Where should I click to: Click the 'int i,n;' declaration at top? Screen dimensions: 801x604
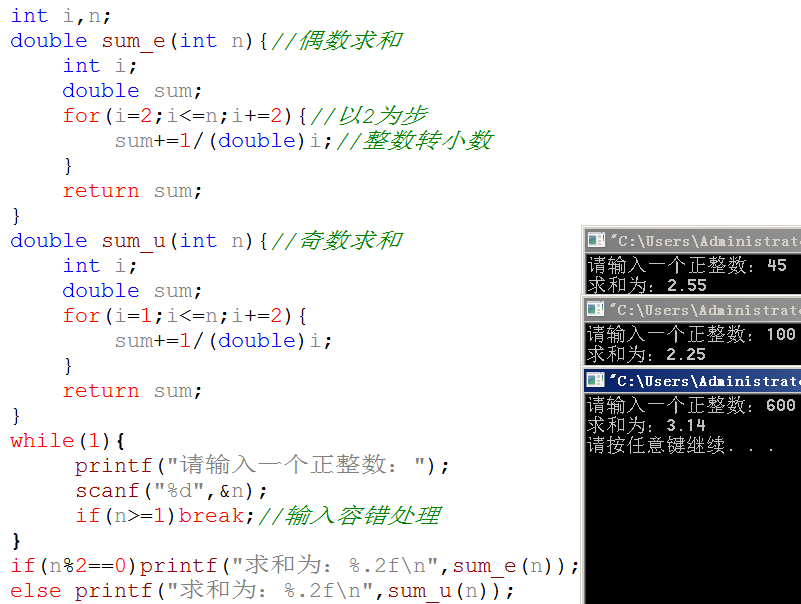coord(61,16)
